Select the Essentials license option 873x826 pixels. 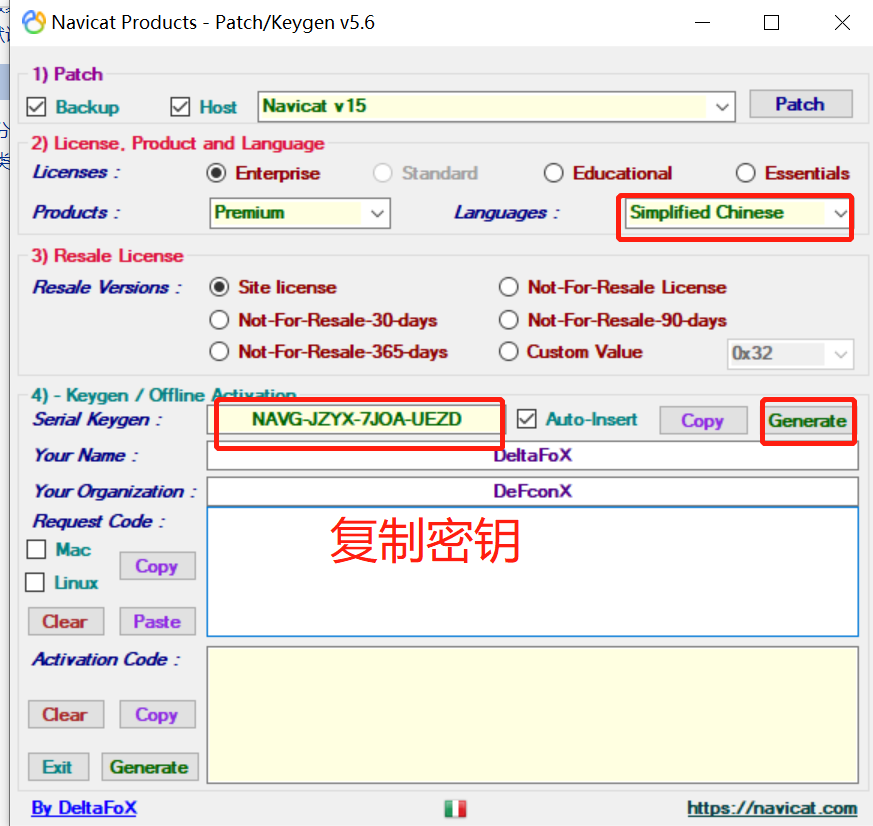pos(746,173)
